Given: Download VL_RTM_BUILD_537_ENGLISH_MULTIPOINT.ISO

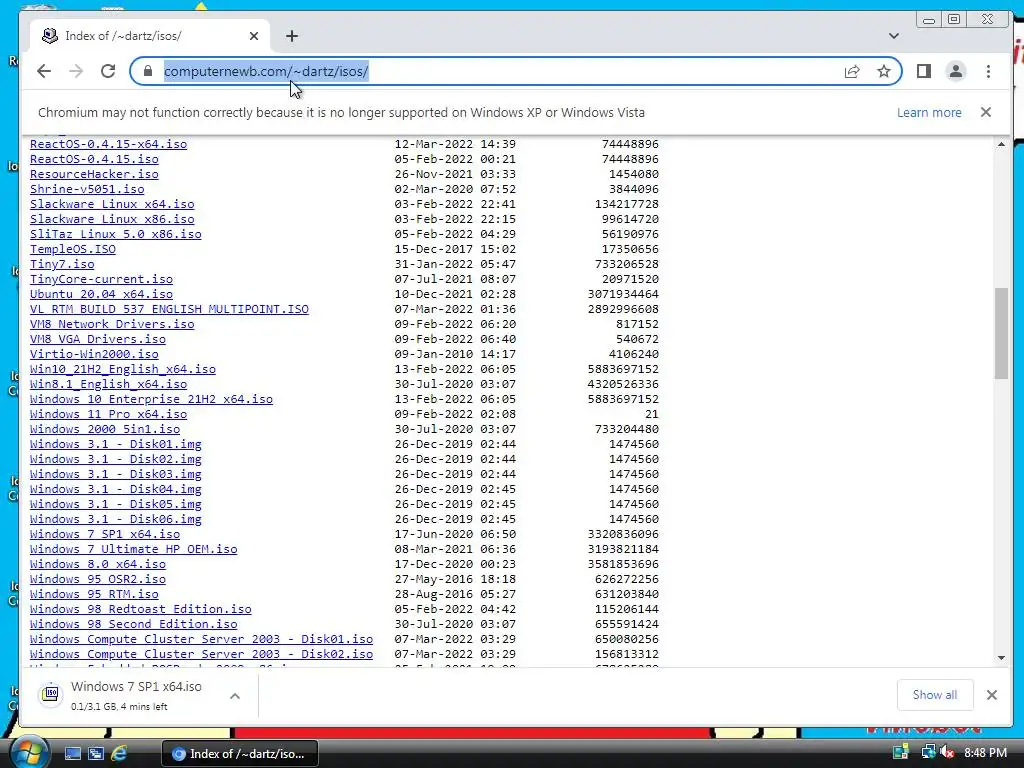Looking at the screenshot, I should pos(169,310).
